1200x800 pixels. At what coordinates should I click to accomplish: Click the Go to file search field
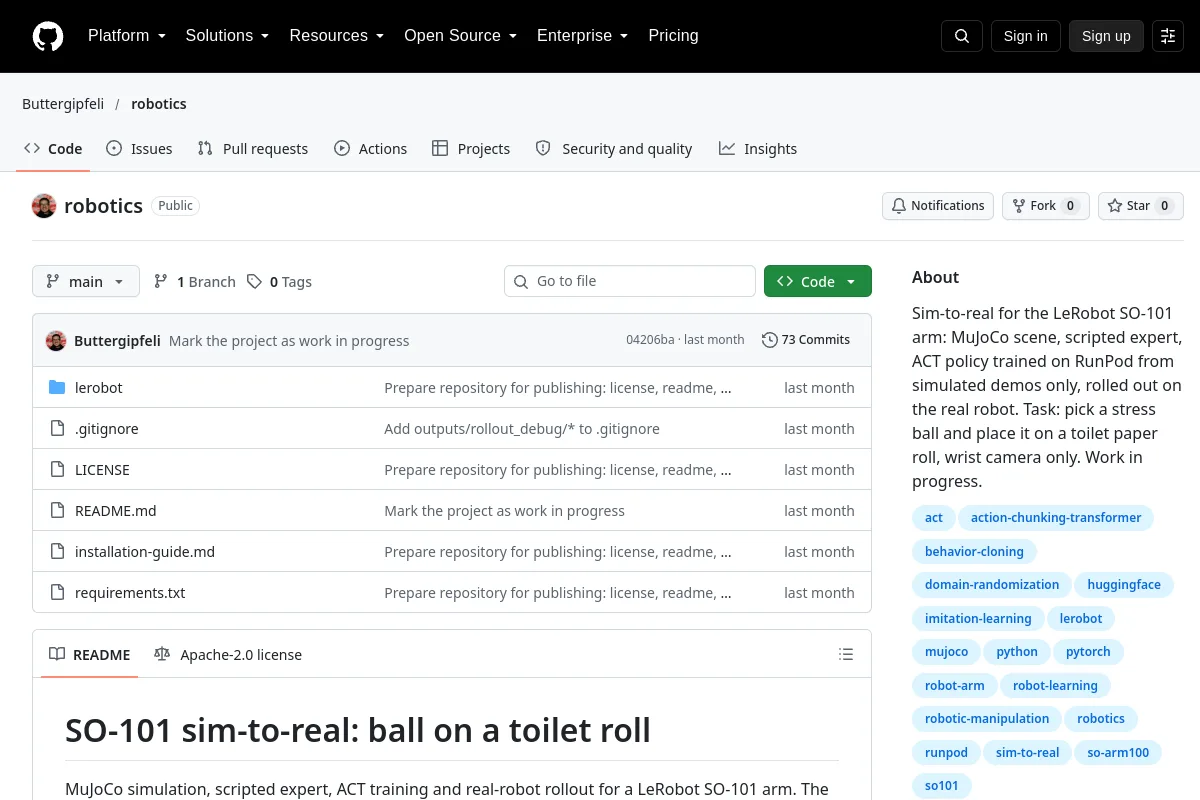(x=630, y=282)
